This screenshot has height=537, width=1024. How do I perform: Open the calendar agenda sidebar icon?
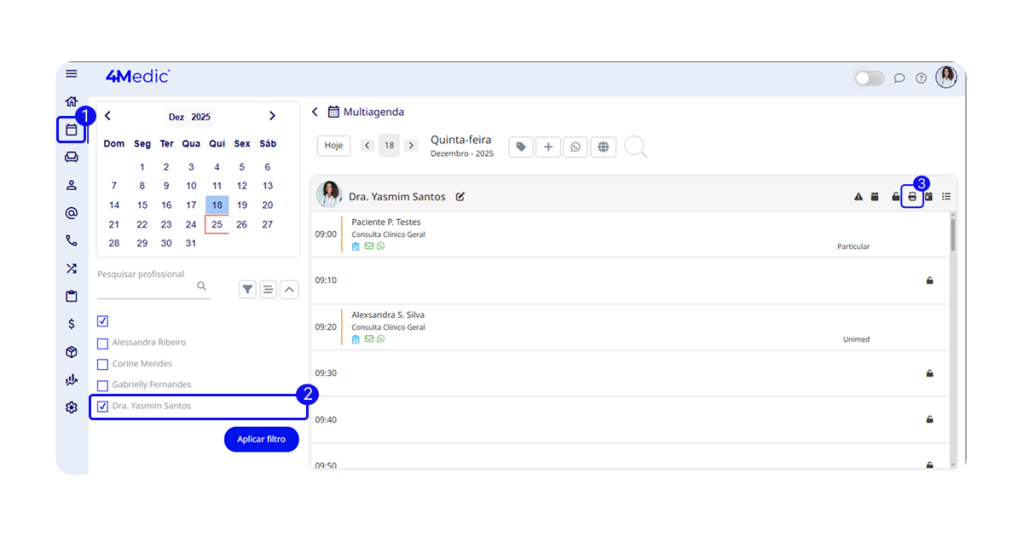coord(71,130)
